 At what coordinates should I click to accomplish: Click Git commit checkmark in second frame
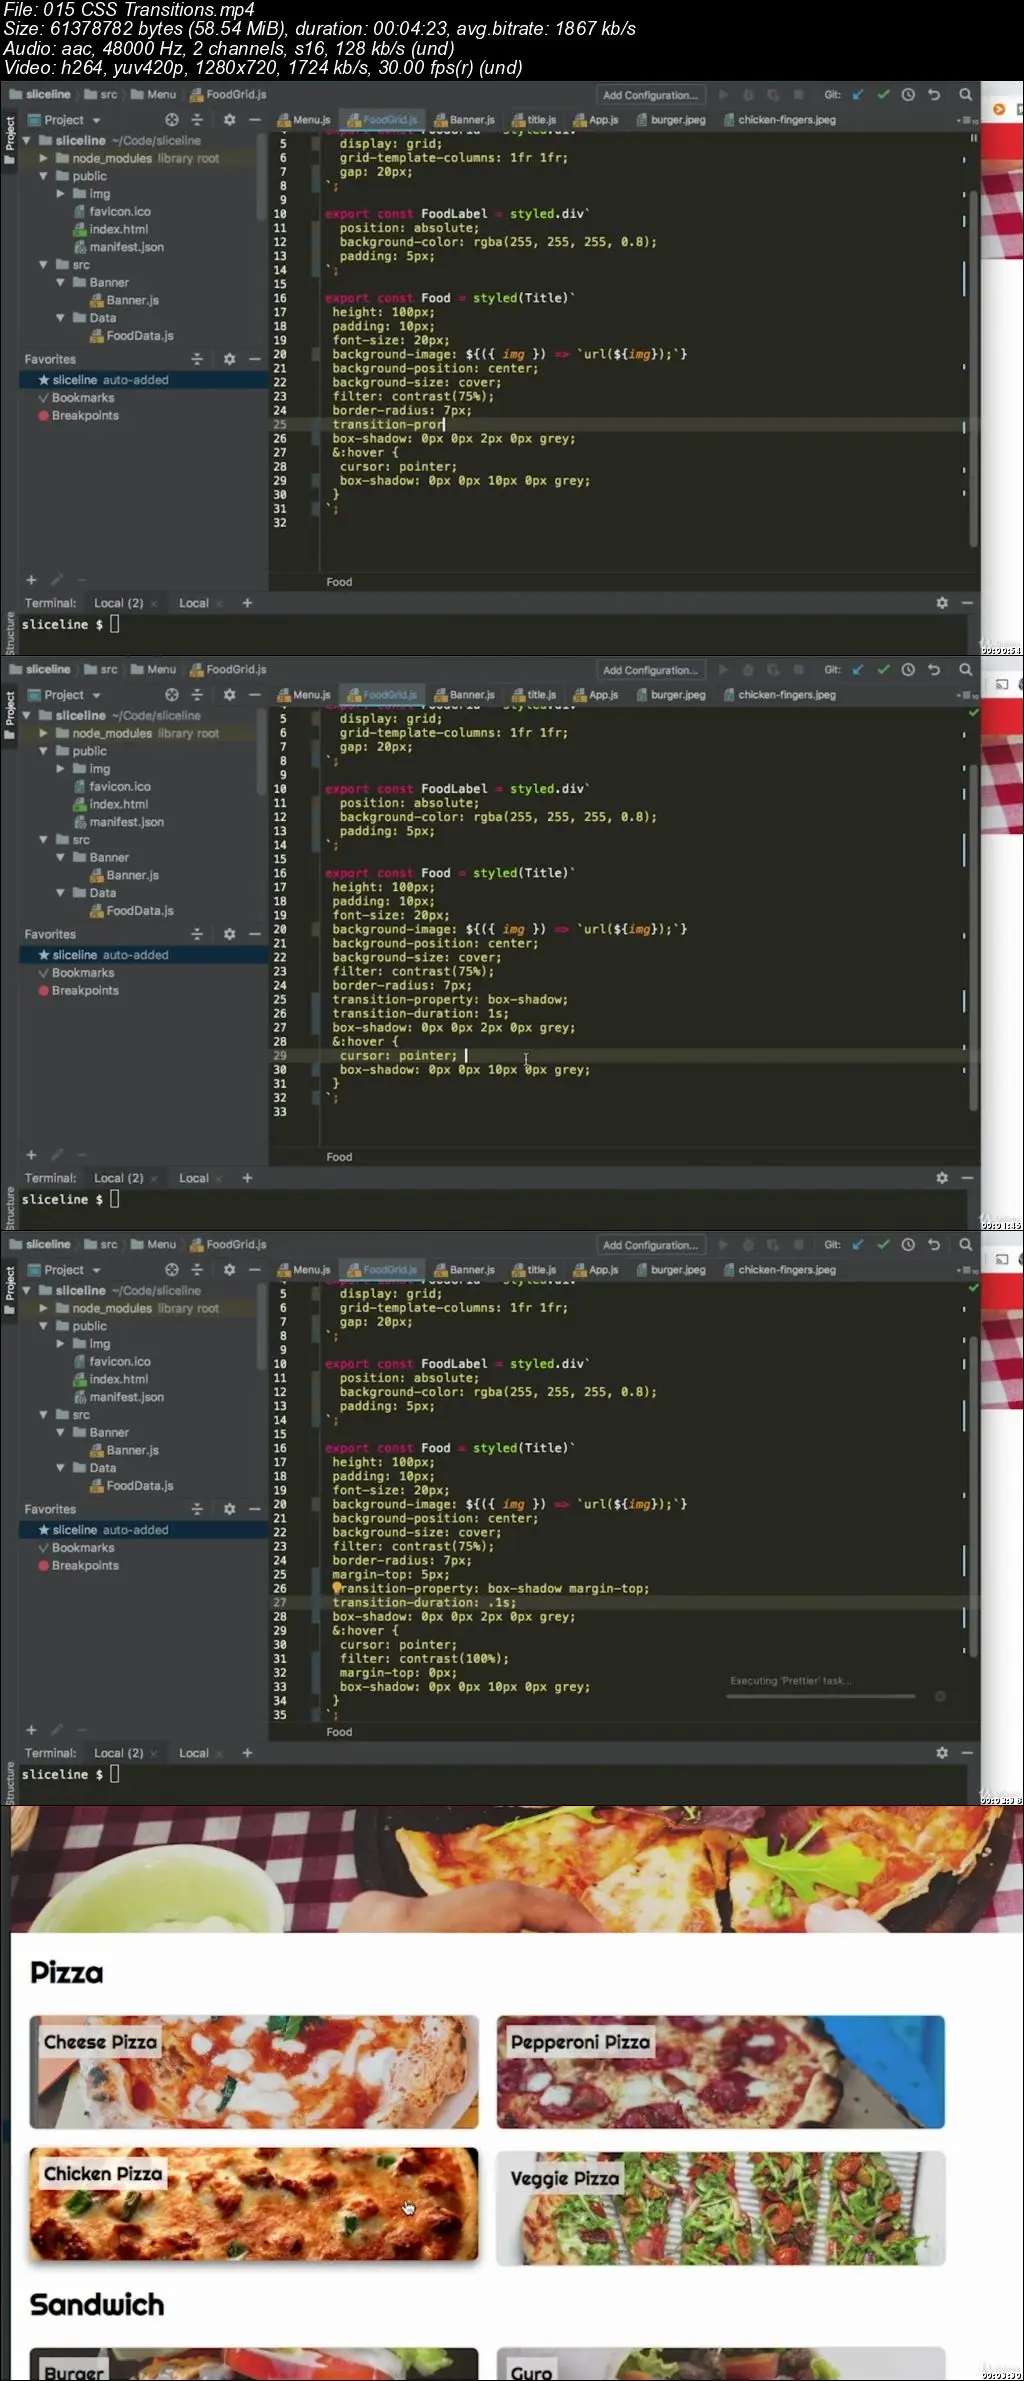tap(883, 670)
